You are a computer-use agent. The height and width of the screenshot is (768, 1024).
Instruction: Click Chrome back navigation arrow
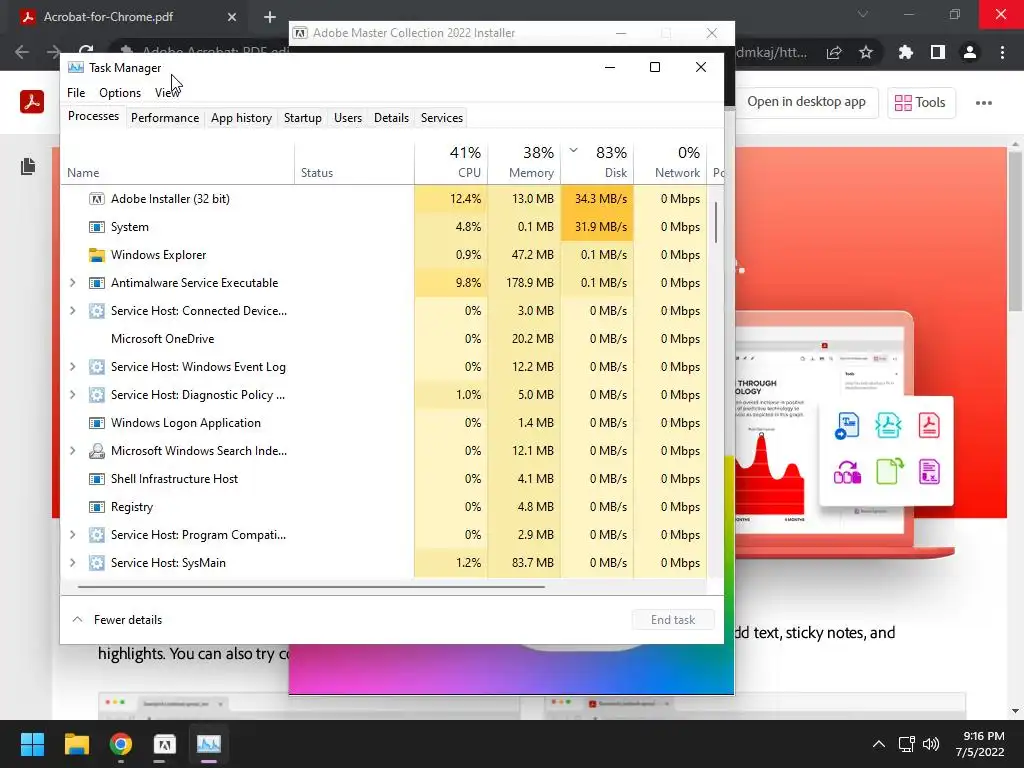point(22,52)
